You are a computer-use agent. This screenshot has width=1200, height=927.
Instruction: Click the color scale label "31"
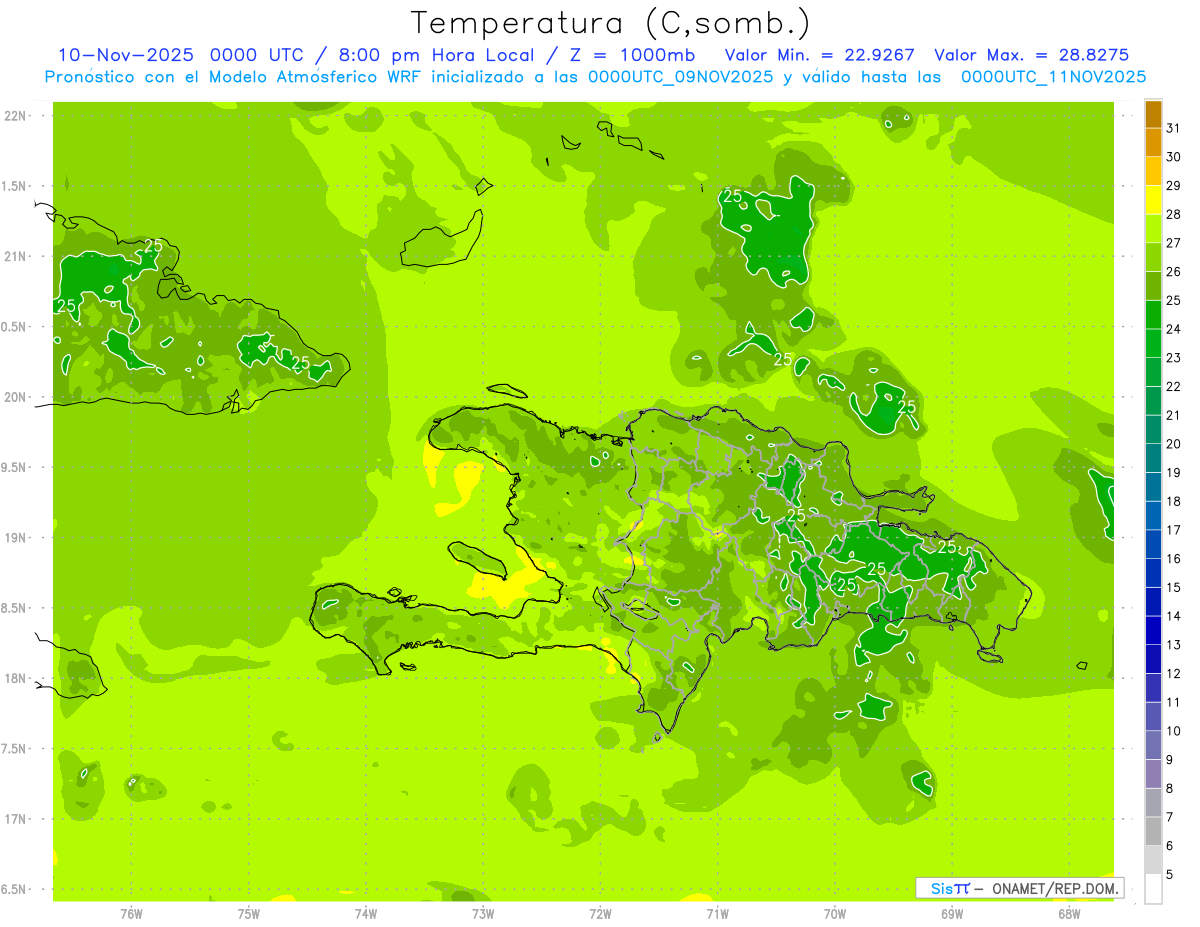pos(1174,128)
